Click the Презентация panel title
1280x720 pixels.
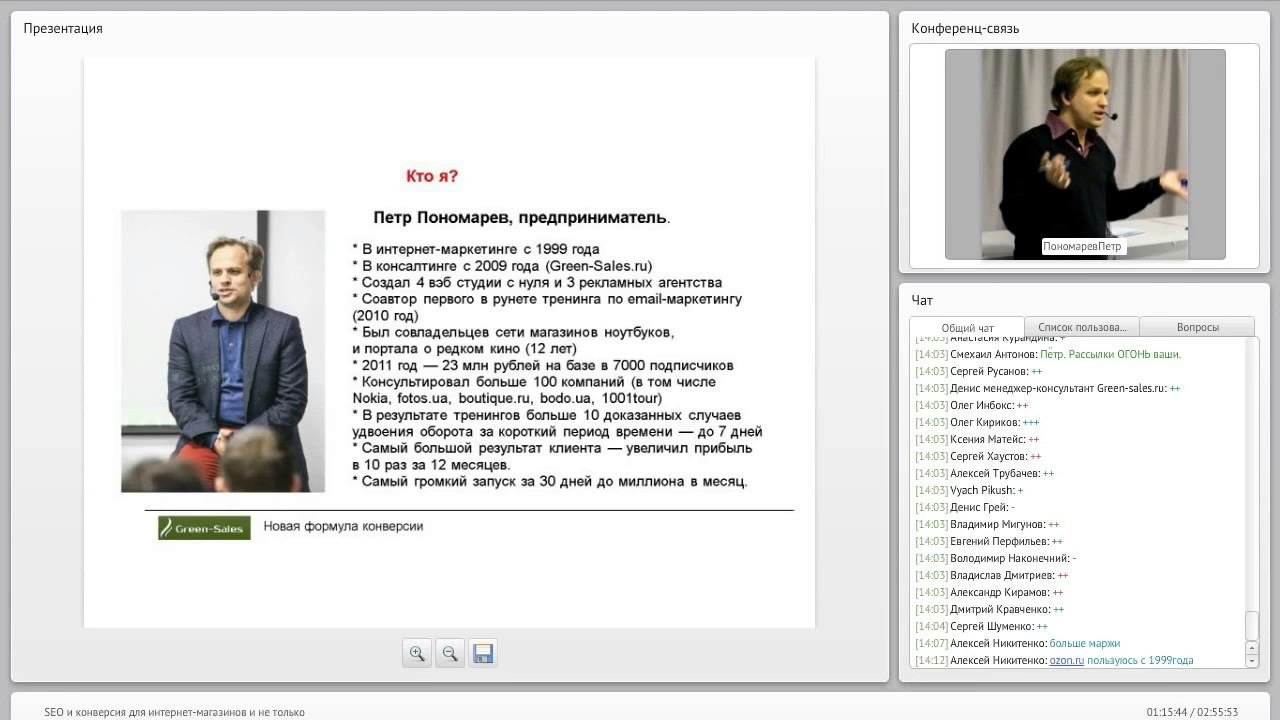coord(63,29)
